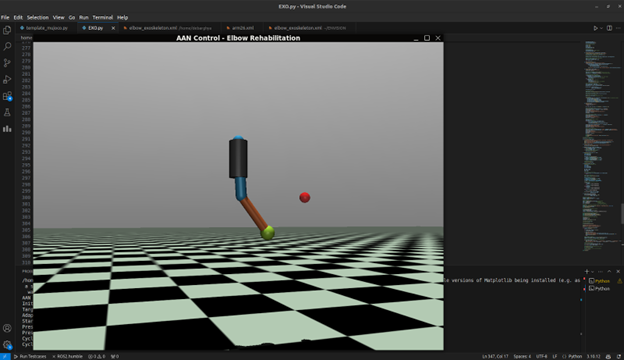Select the second Python terminal entry
Screen dimensions: 624x360
pos(599,289)
